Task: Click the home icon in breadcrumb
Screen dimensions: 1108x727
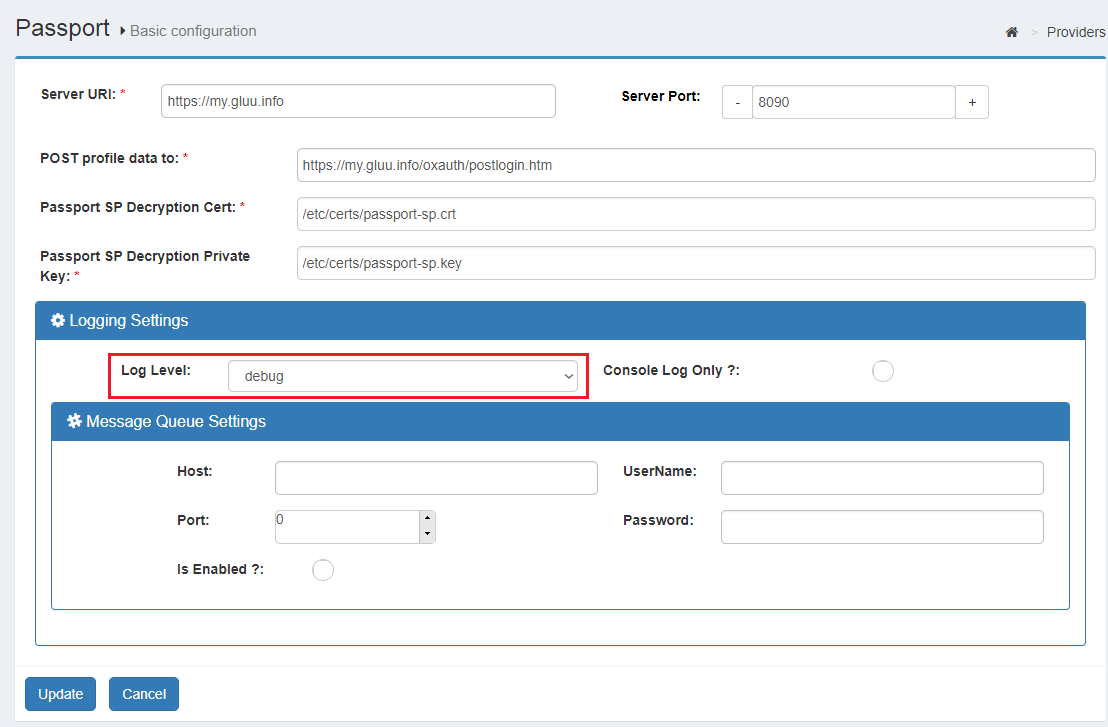Action: pyautogui.click(x=1011, y=32)
